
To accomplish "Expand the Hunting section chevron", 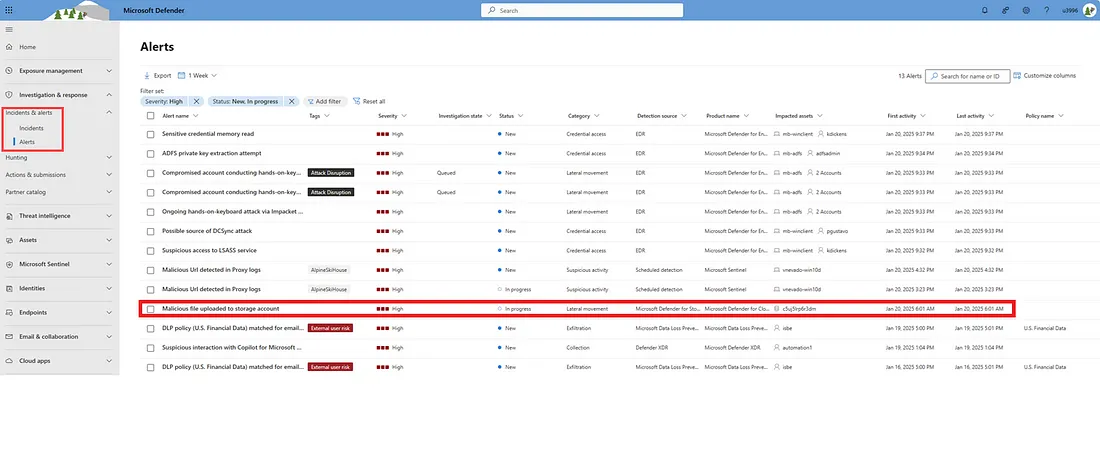I will pos(109,158).
